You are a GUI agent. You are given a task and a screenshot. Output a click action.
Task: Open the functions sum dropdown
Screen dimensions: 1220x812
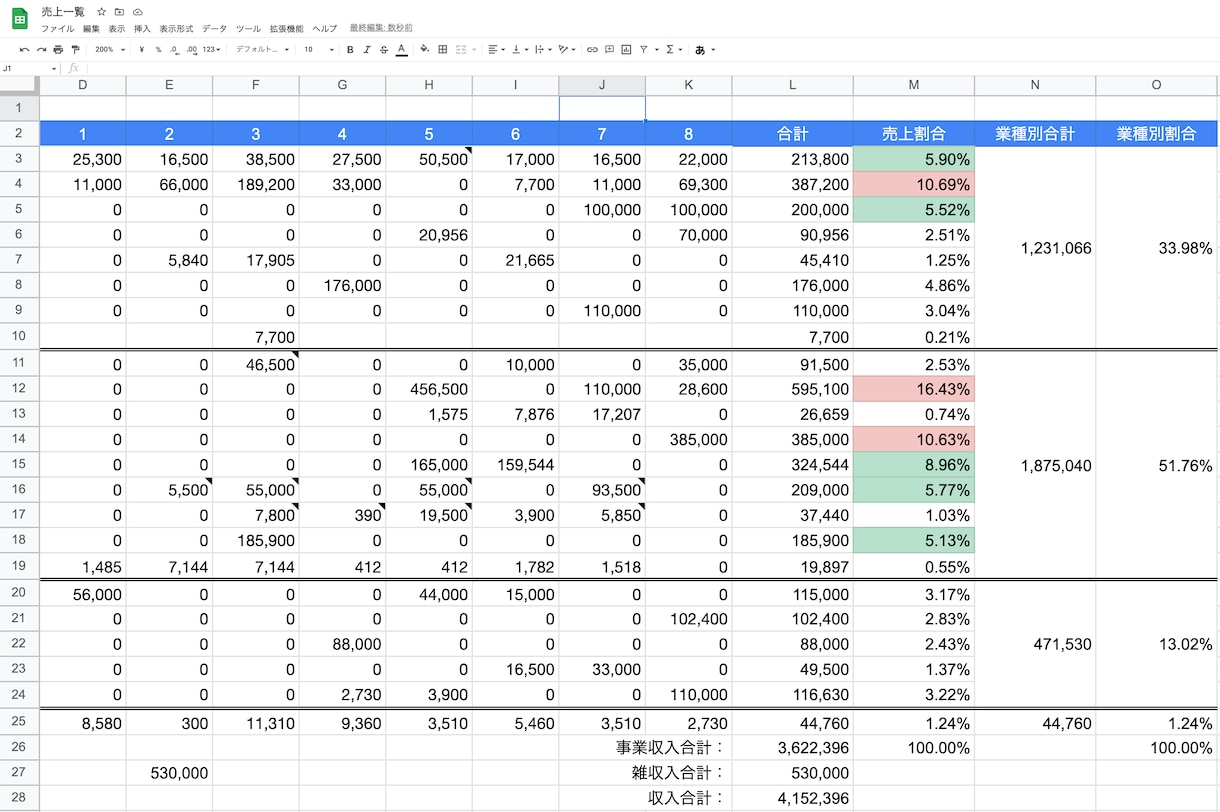(672, 49)
